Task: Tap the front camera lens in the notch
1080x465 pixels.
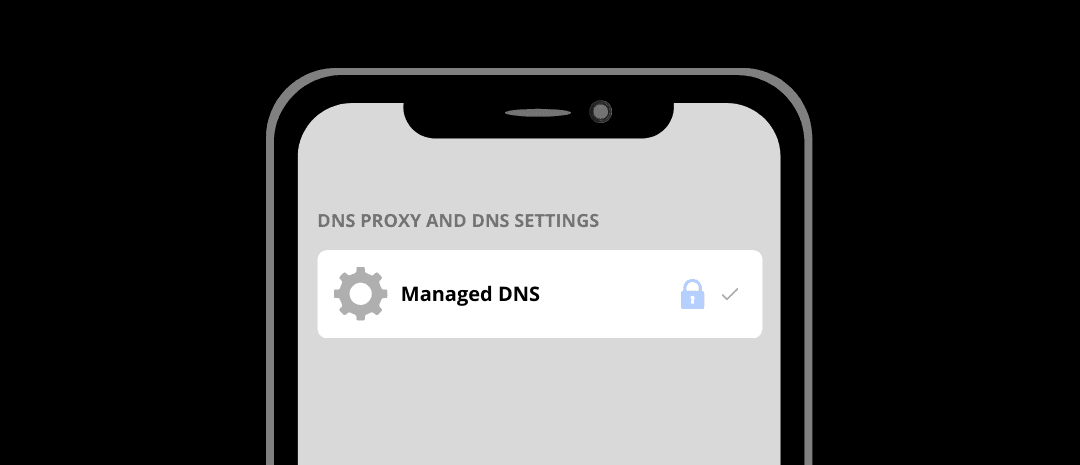Action: (601, 112)
